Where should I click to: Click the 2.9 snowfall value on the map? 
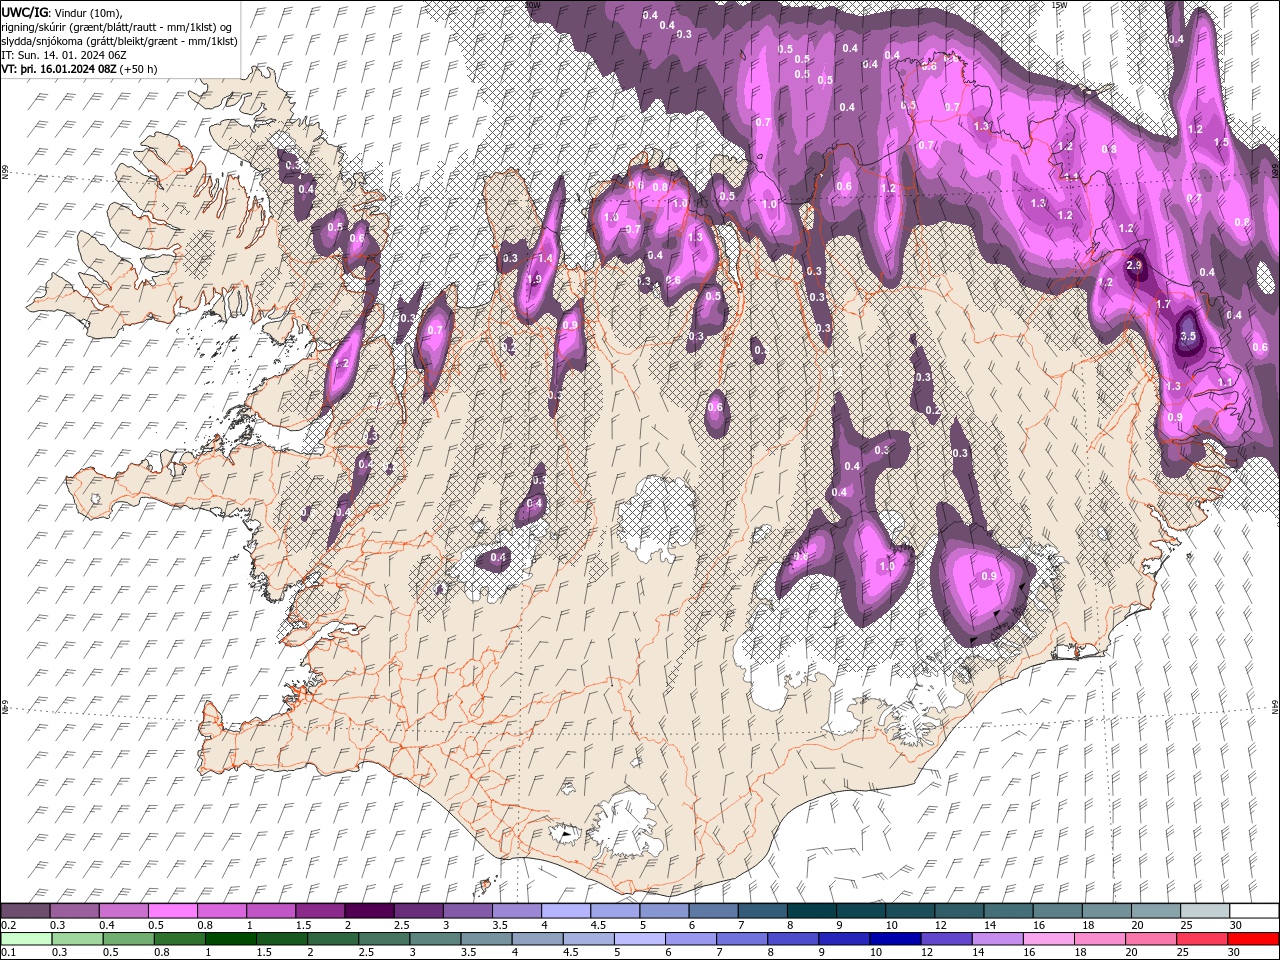[x=1134, y=265]
